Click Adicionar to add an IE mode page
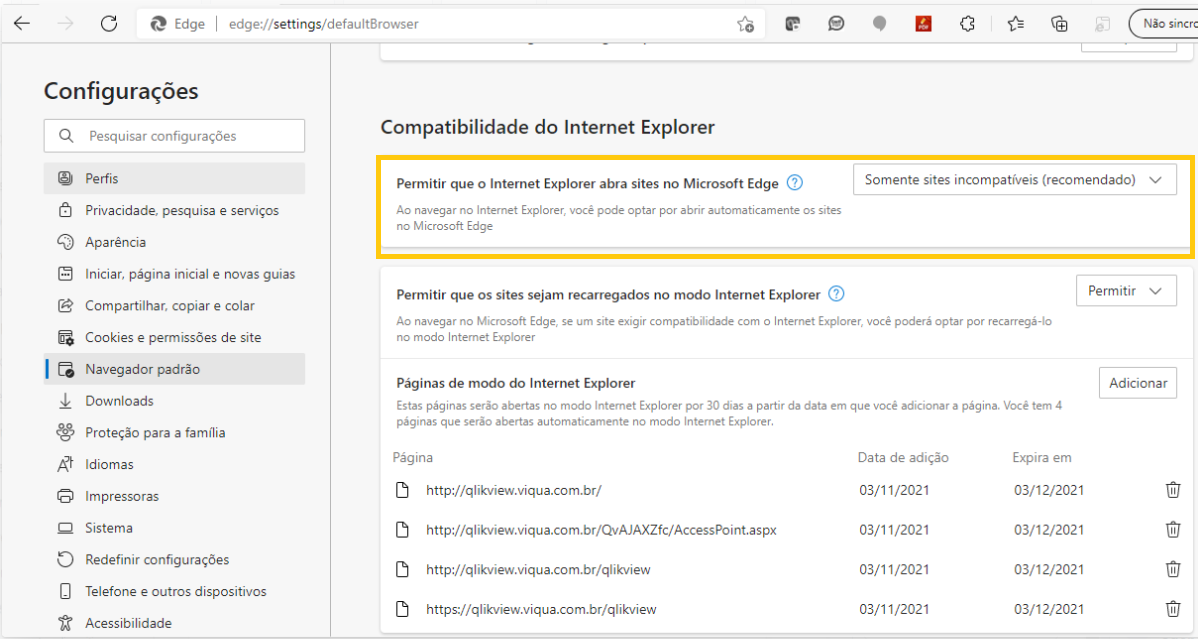Screen dimensions: 1198x642 1138,383
